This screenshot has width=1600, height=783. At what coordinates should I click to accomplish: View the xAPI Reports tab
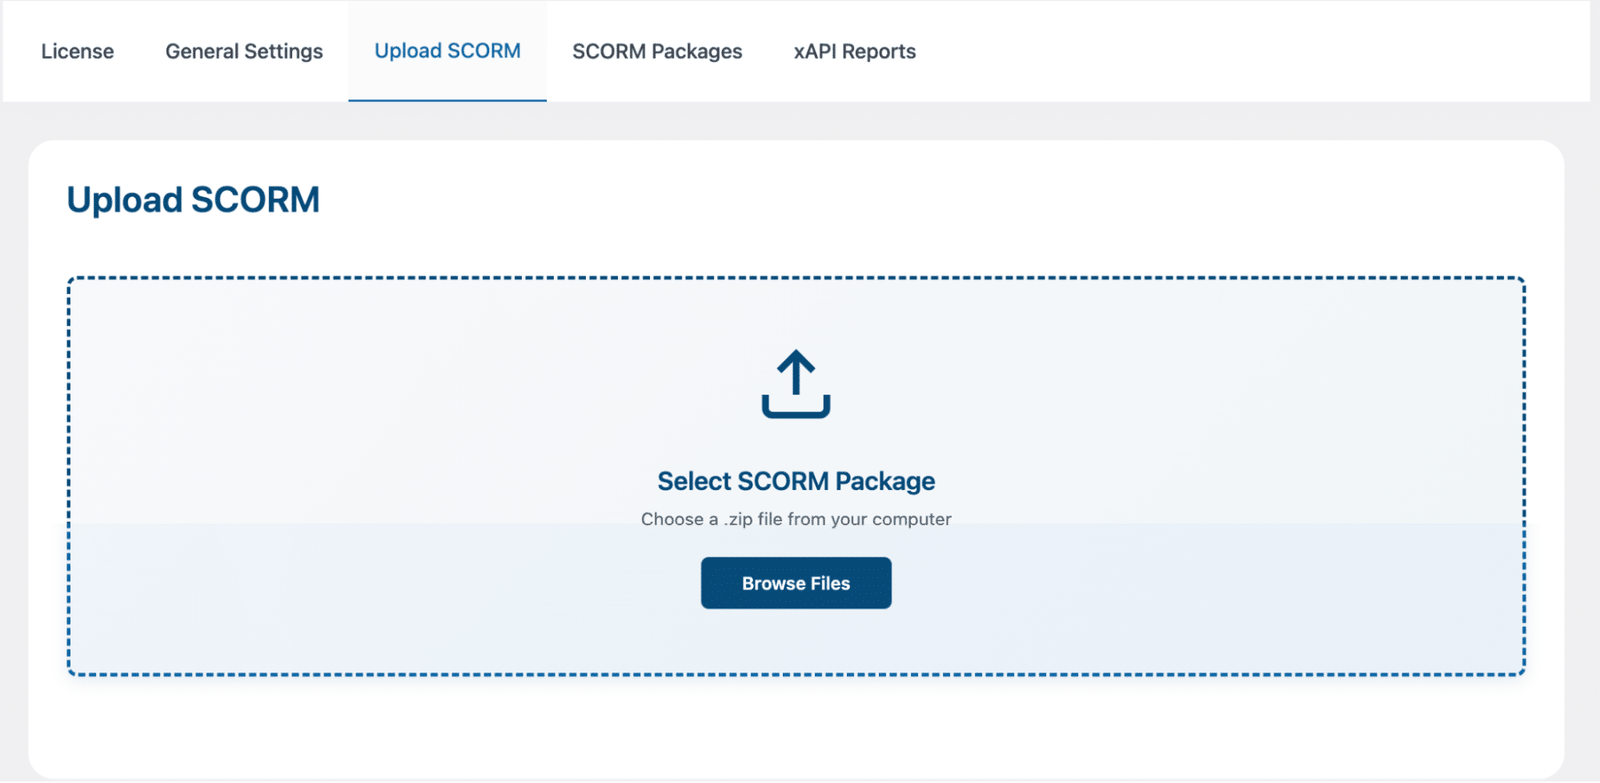(x=855, y=51)
